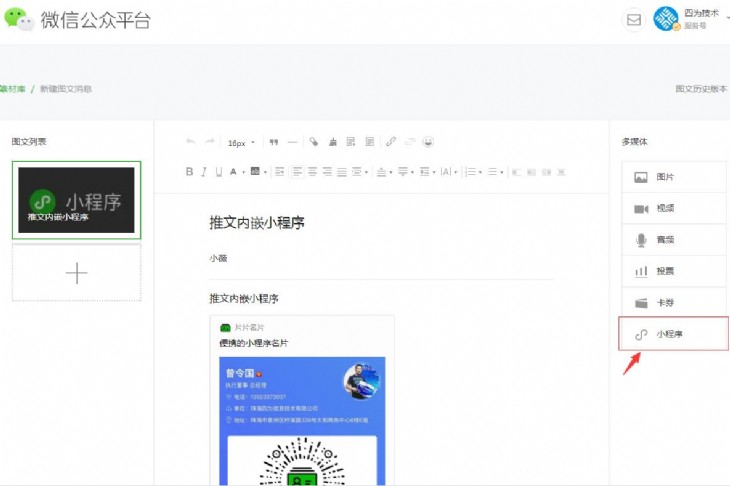Justify text on both sides
The height and width of the screenshot is (486, 730).
click(342, 172)
